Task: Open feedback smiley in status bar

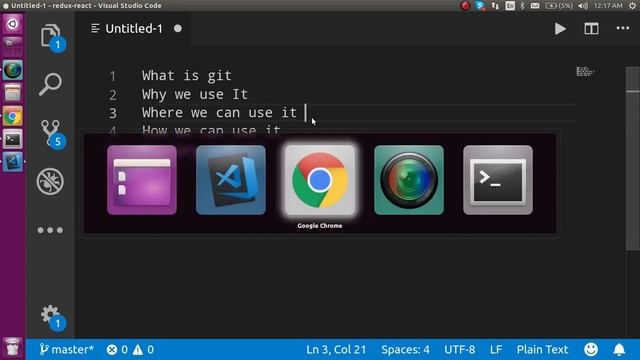Action: [x=591, y=349]
